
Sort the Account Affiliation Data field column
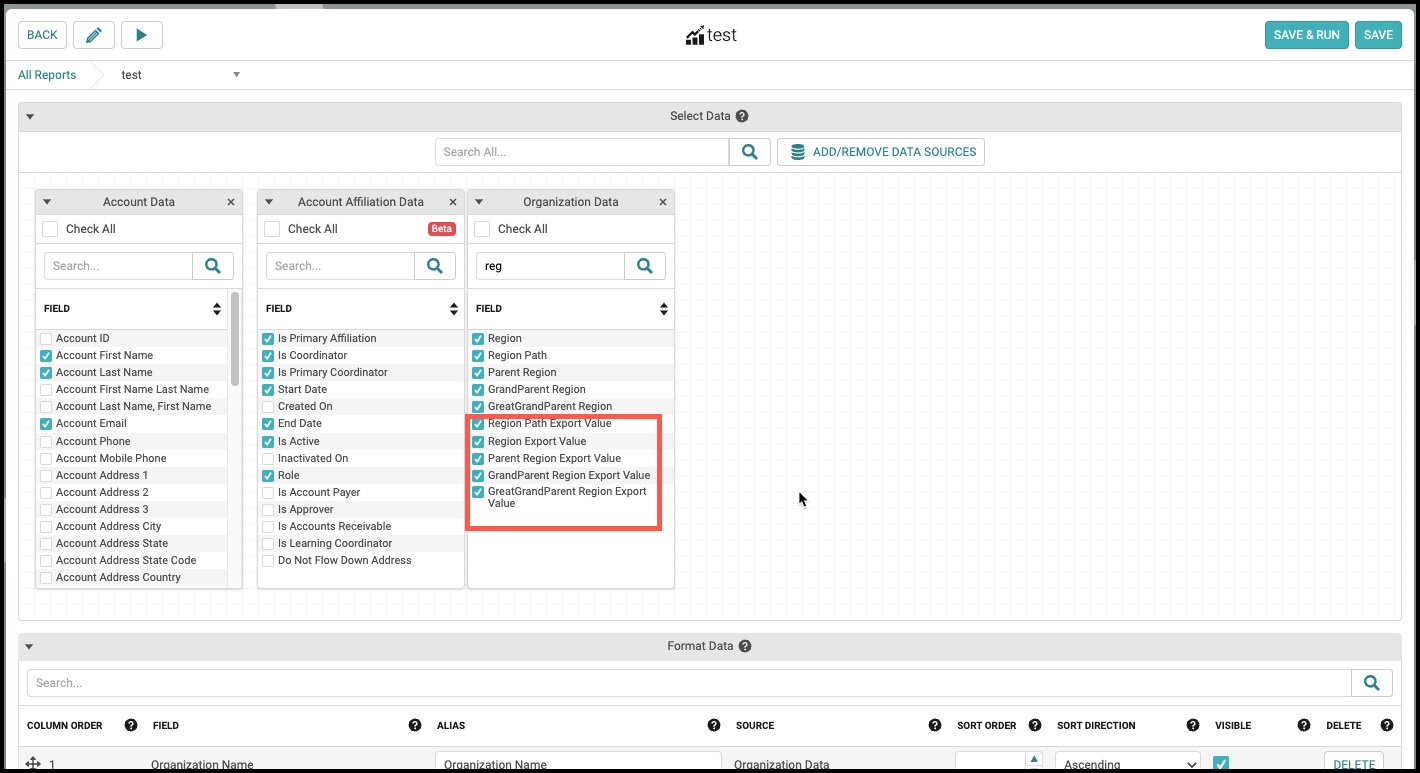click(x=441, y=309)
